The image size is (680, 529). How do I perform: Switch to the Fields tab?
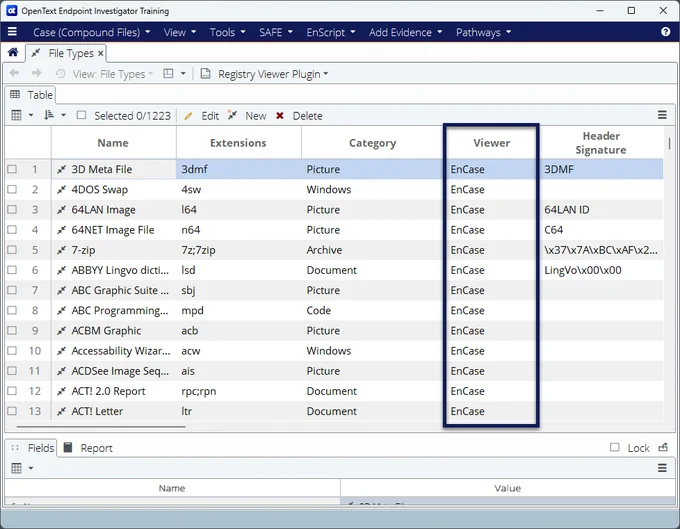pos(33,447)
